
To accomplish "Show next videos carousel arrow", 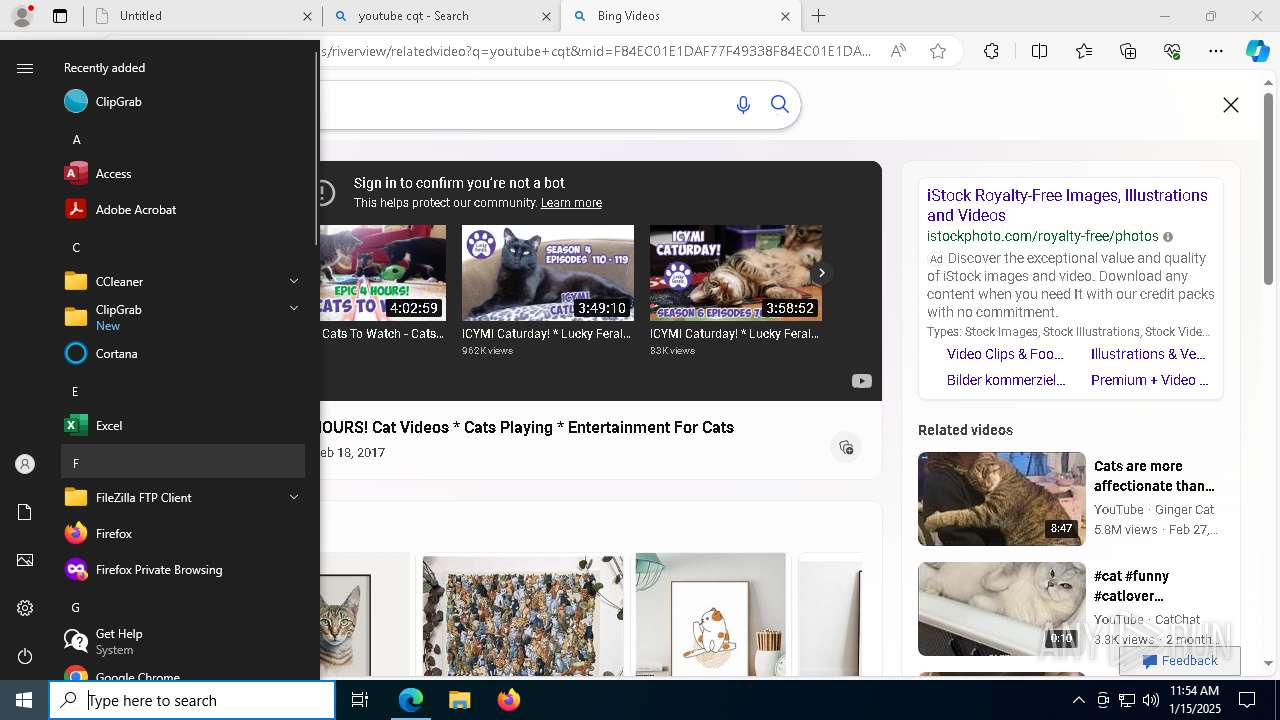I will (821, 272).
